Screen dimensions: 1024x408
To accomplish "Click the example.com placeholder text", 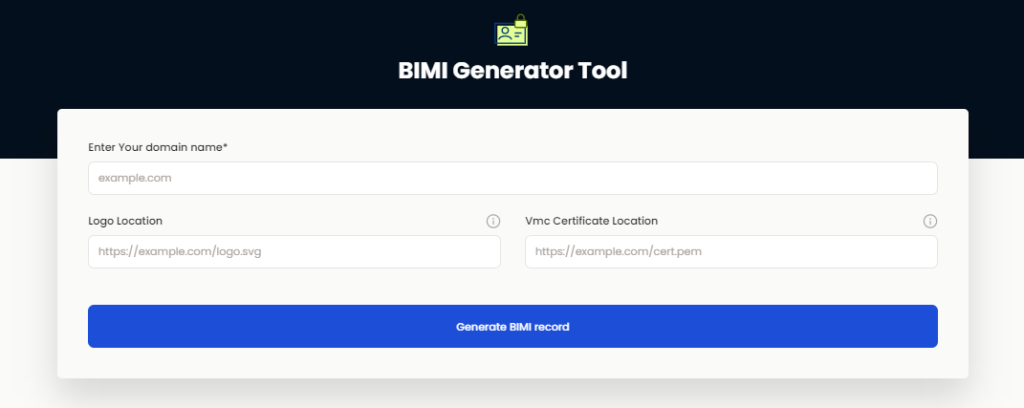I will [135, 178].
